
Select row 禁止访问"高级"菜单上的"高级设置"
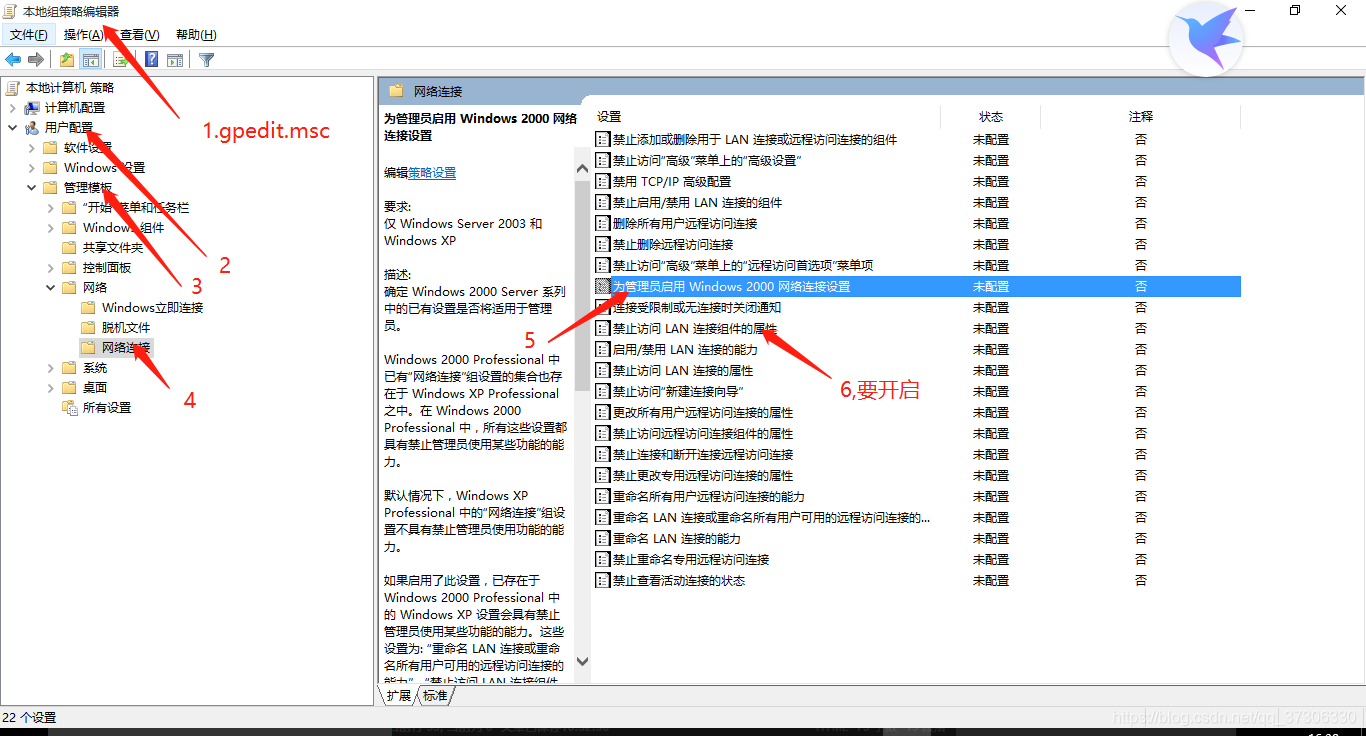tap(917, 160)
